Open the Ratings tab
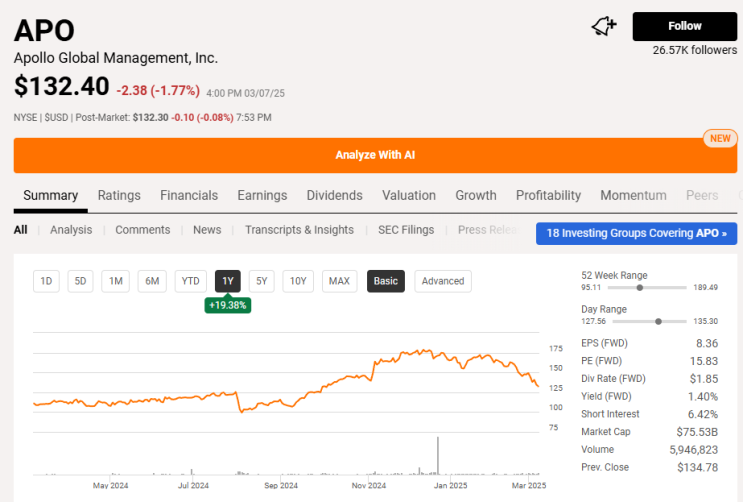The width and height of the screenshot is (743, 502). (x=119, y=195)
